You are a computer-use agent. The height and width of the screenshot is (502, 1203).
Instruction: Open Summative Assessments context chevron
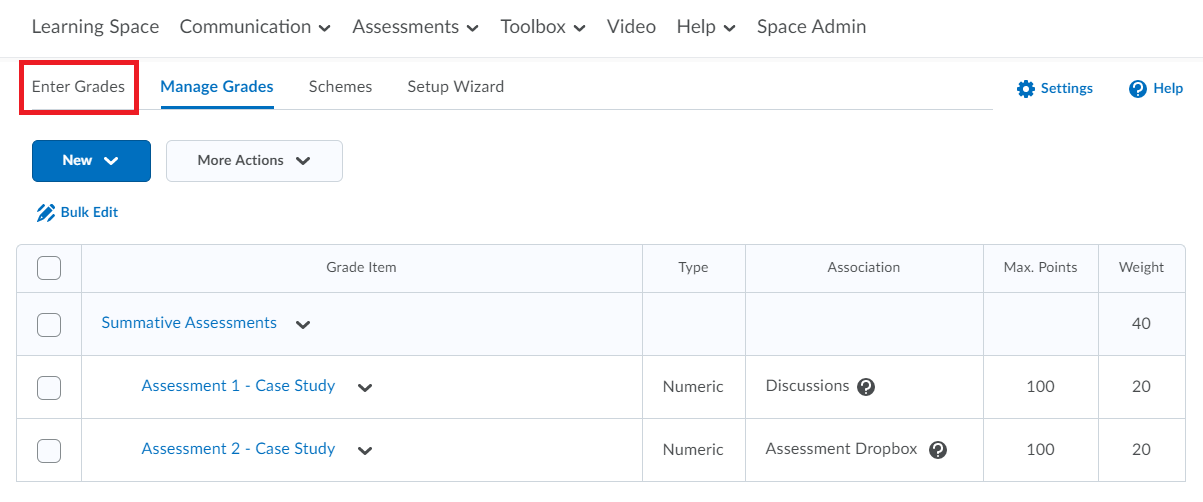click(303, 325)
